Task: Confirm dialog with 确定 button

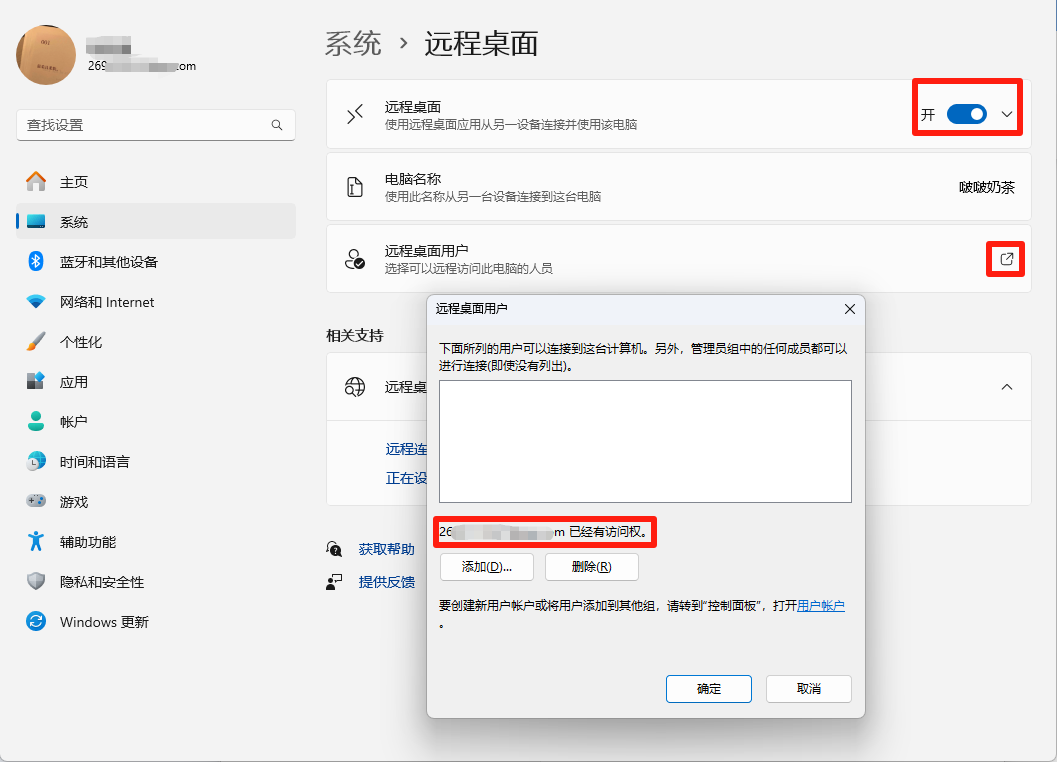Action: [708, 688]
